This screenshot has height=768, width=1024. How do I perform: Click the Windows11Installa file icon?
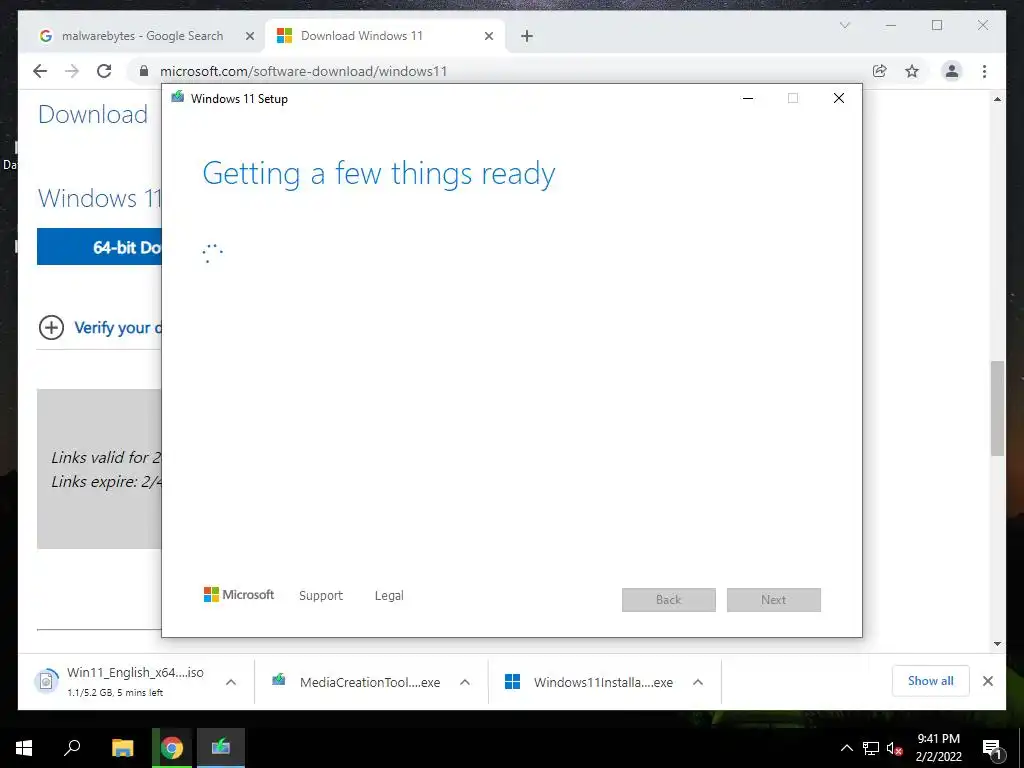(x=513, y=682)
